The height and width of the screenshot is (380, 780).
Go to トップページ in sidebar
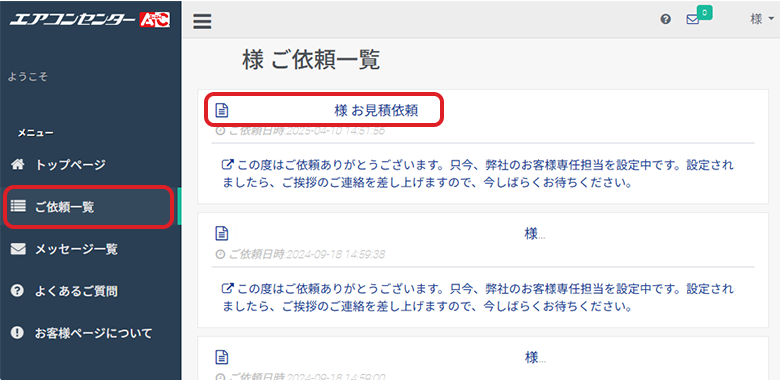point(70,165)
